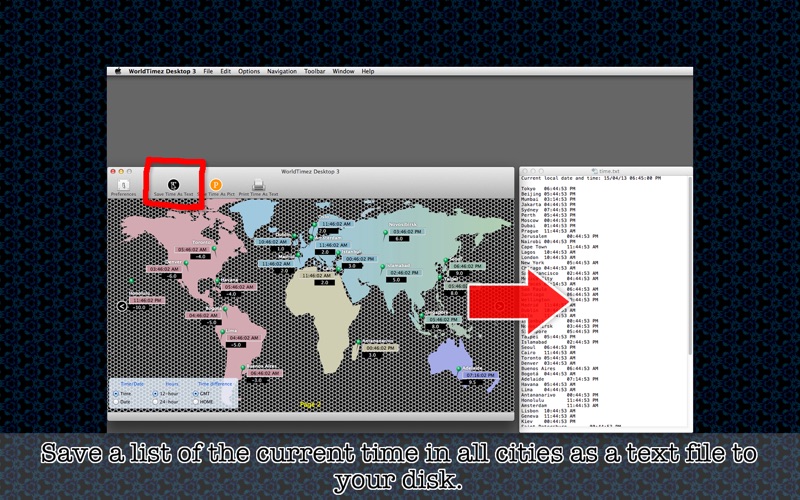Image resolution: width=800 pixels, height=500 pixels.
Task: Open the Options menu
Action: click(x=249, y=71)
